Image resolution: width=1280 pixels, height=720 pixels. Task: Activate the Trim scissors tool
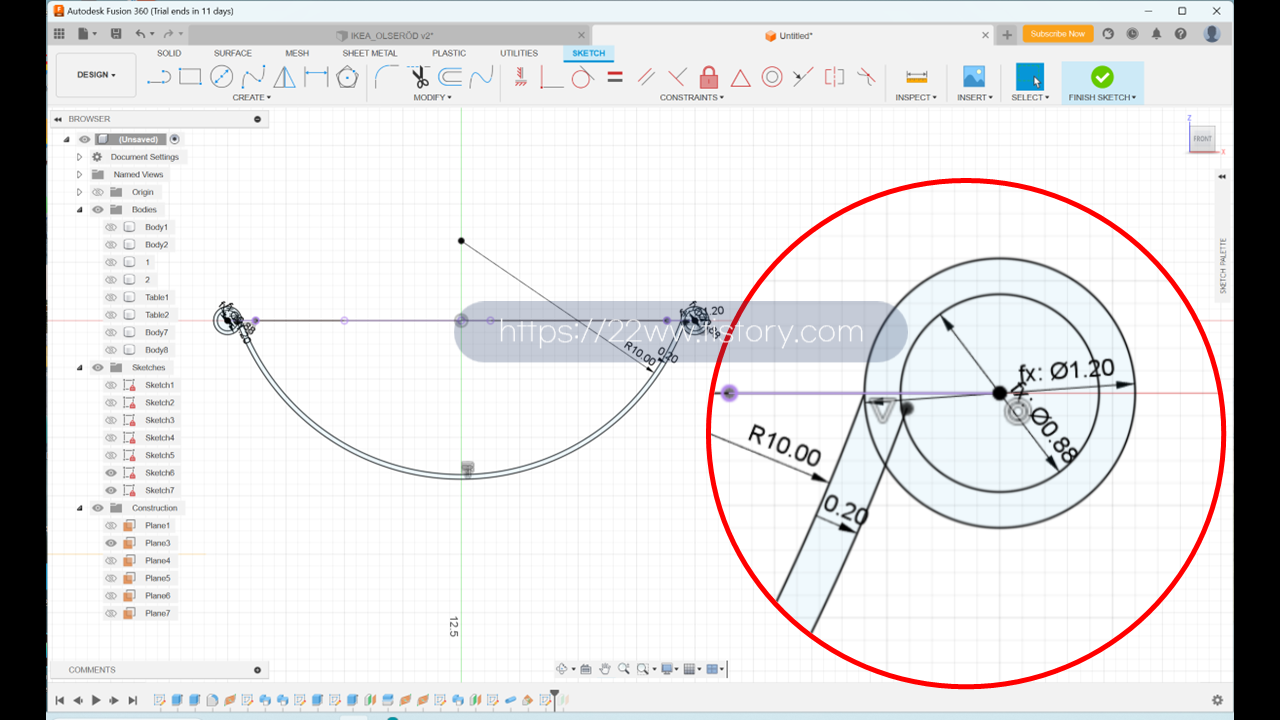pyautogui.click(x=420, y=77)
